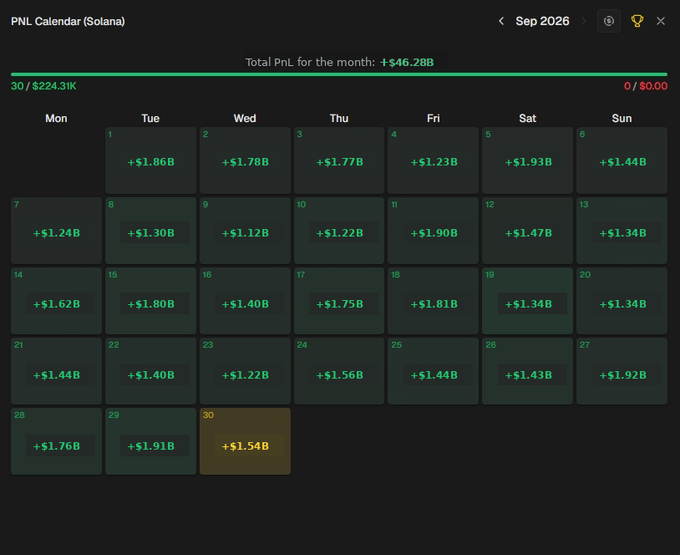Select day 9 with +$1.12B
Image resolution: width=680 pixels, height=555 pixels.
point(245,231)
